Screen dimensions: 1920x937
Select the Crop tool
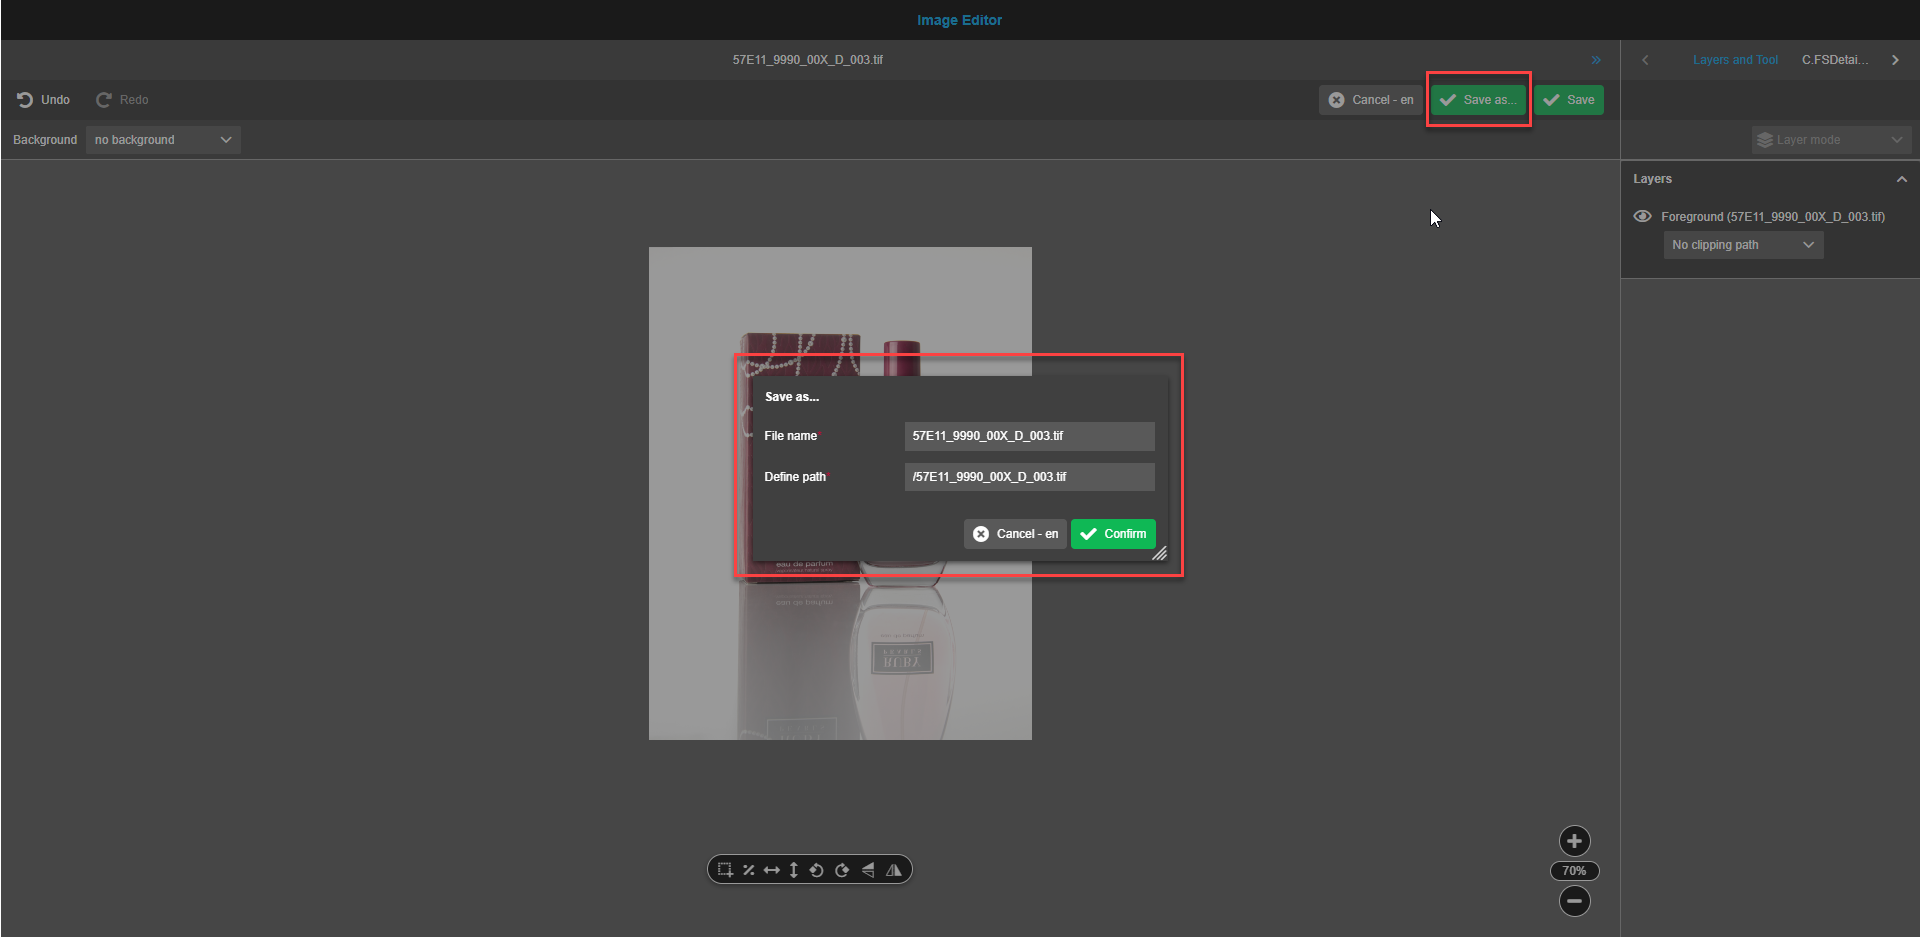(725, 869)
